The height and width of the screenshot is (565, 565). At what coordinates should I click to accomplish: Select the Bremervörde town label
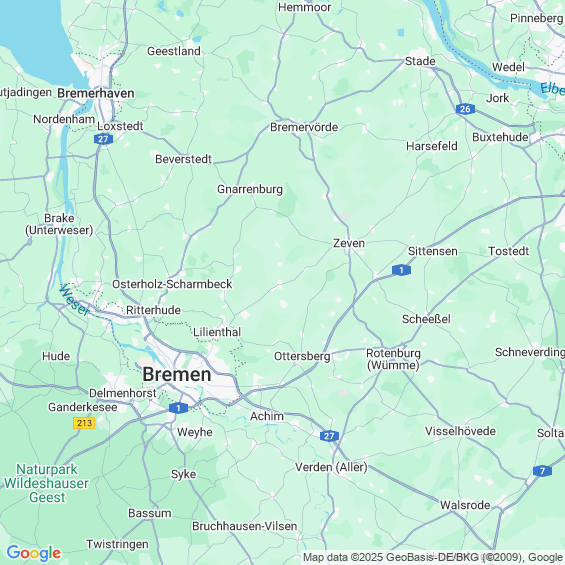304,127
